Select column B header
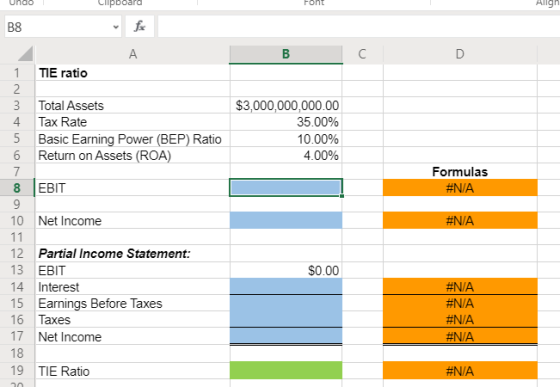Screen dimensions: 560x387 coord(286,54)
